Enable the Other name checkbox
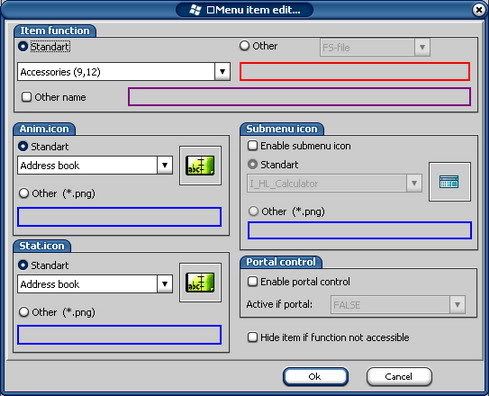 (26, 97)
